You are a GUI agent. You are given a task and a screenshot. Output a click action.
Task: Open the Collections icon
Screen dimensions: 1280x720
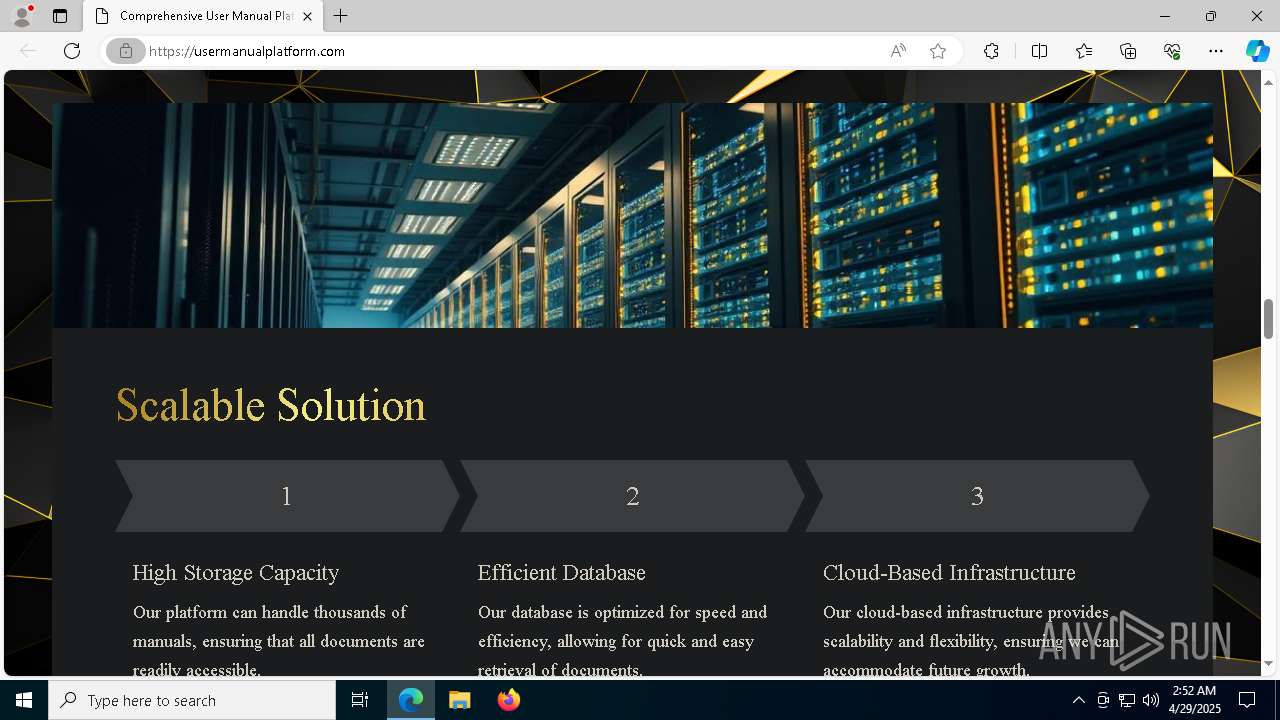(x=1128, y=51)
